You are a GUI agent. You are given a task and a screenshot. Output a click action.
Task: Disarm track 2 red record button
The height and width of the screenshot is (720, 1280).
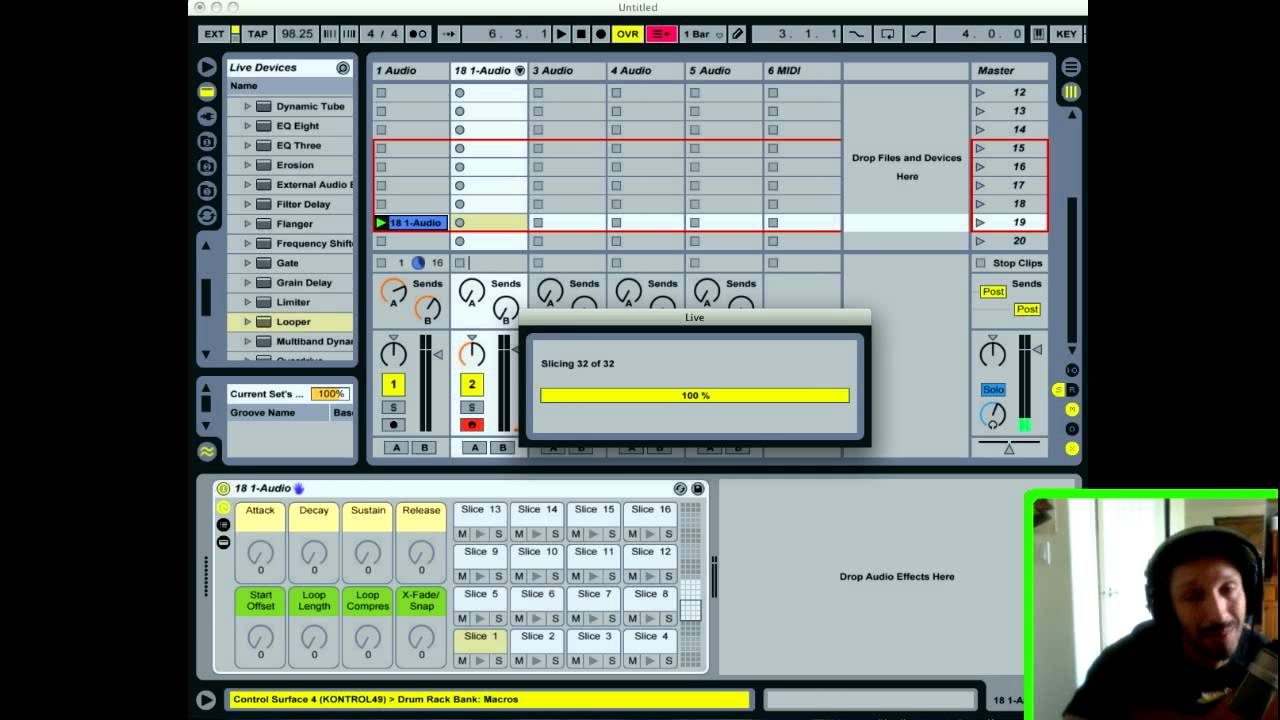pos(472,425)
